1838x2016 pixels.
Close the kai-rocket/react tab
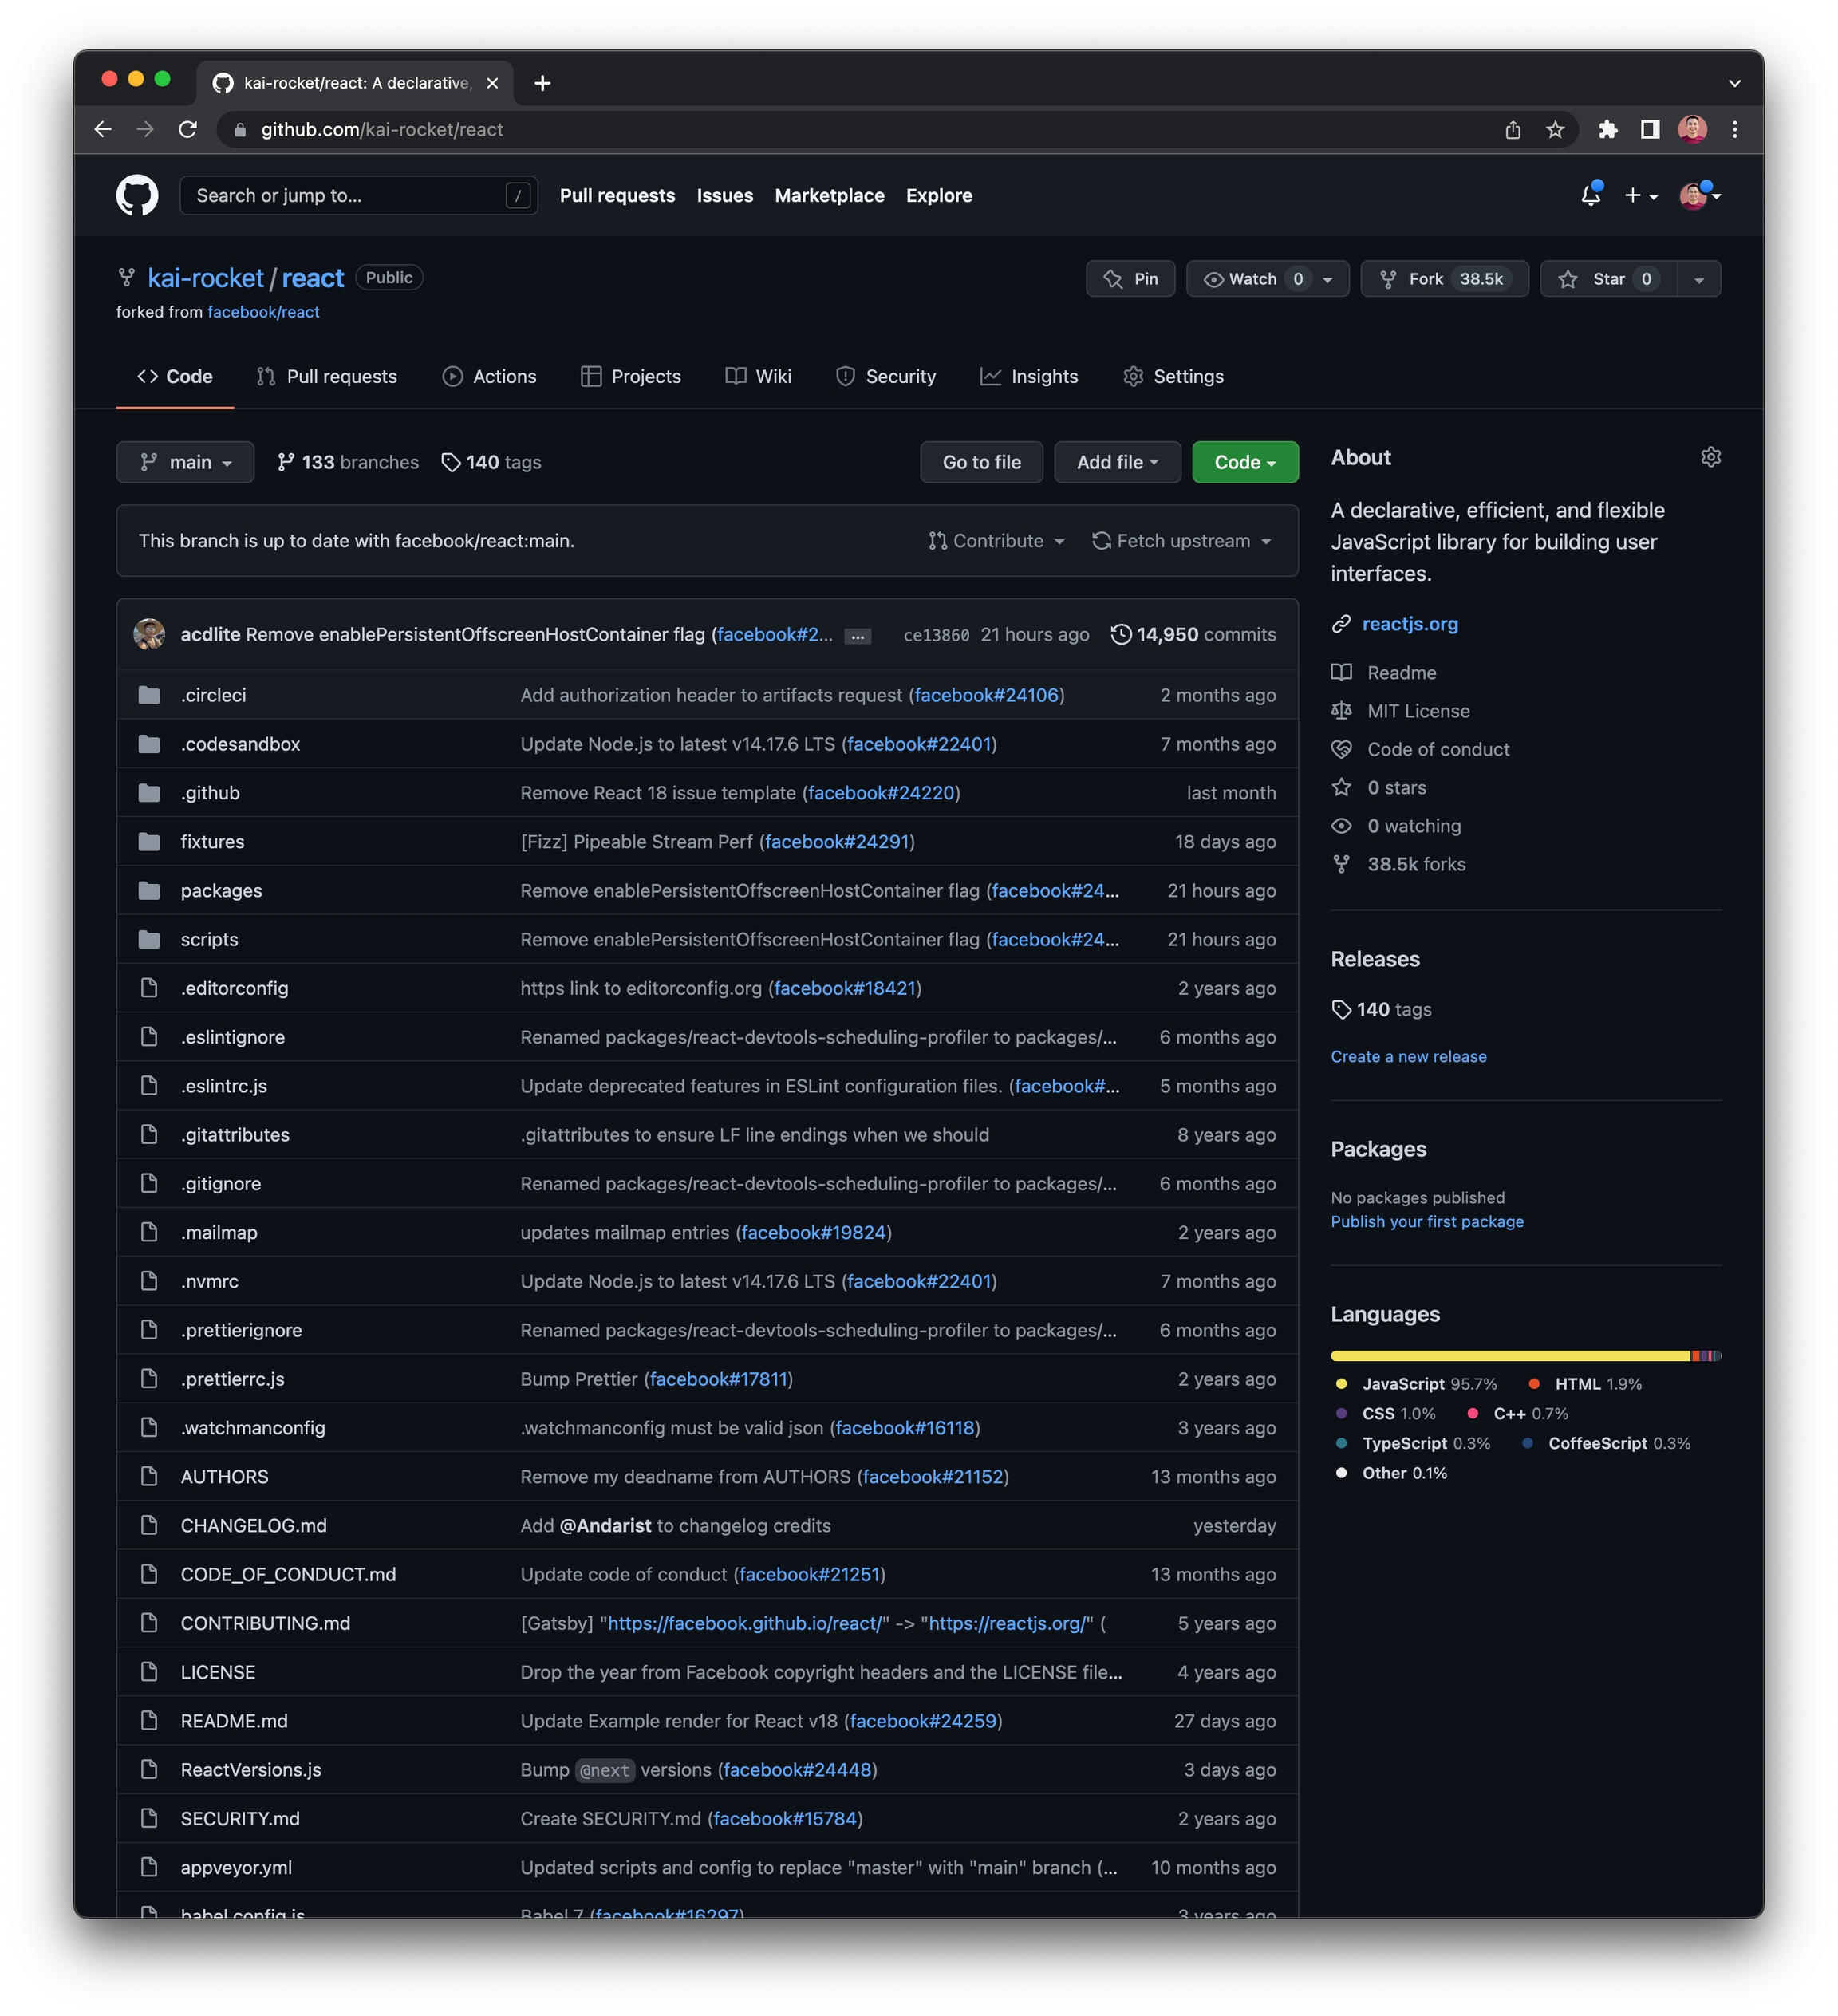(492, 83)
